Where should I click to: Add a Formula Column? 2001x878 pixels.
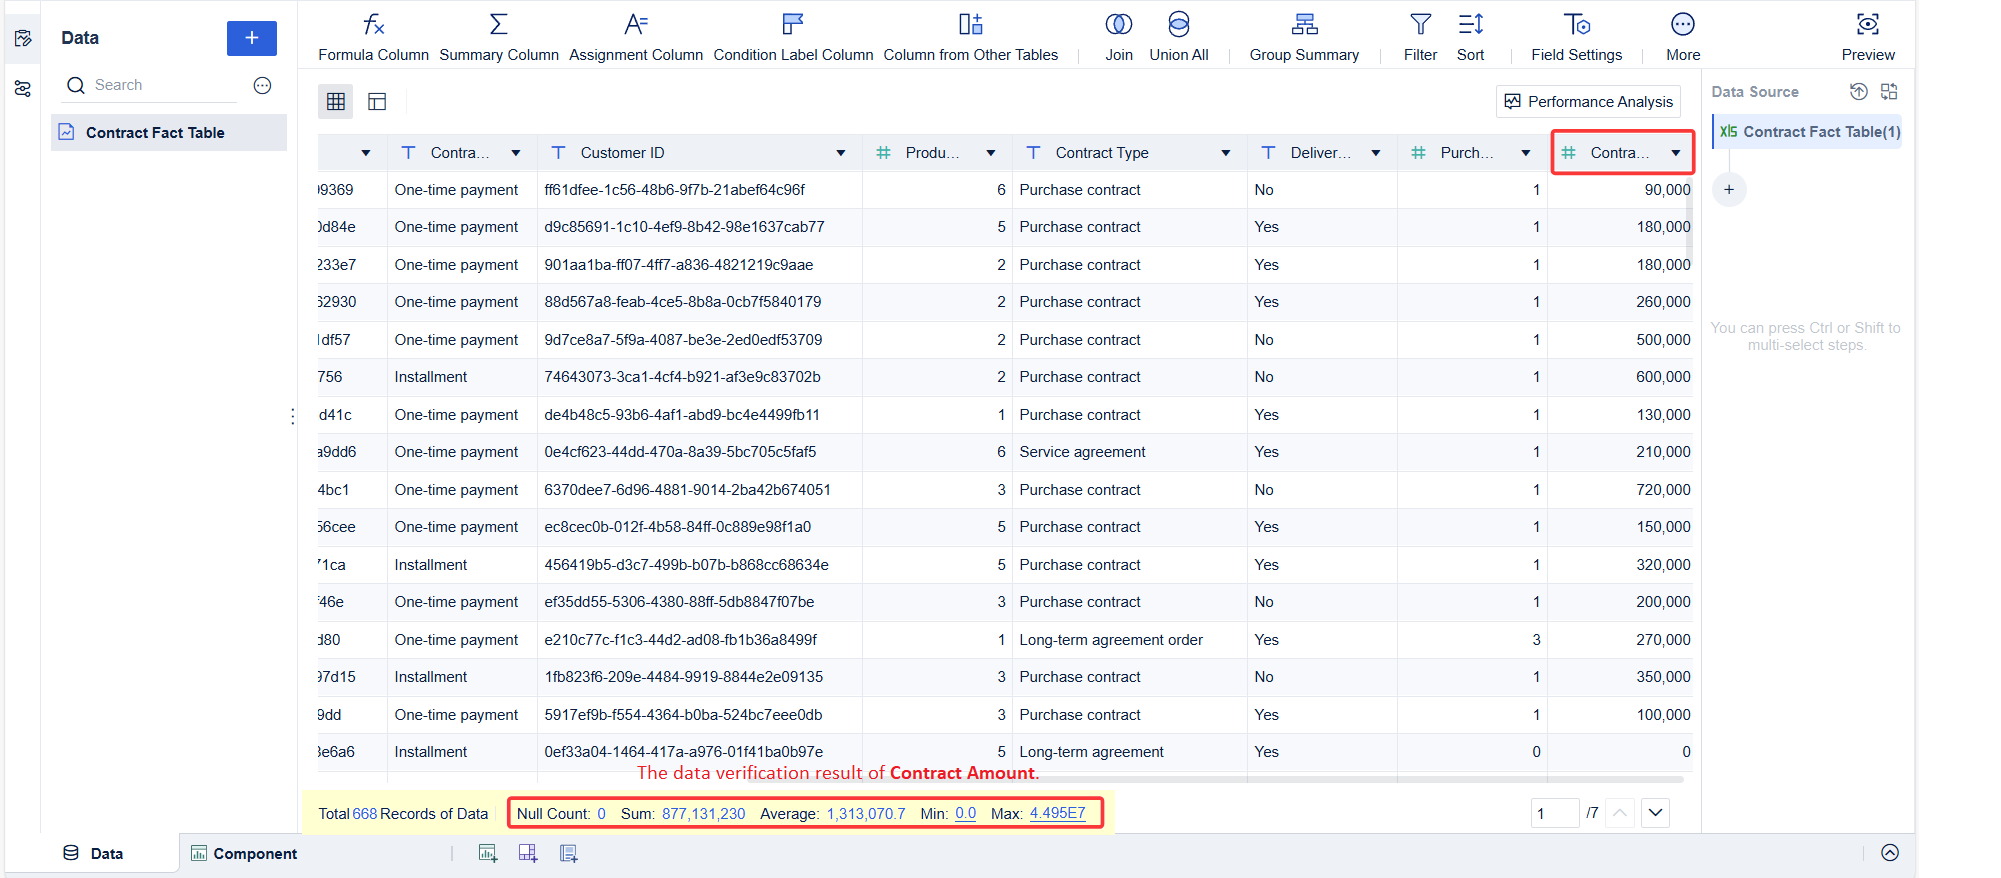(373, 37)
